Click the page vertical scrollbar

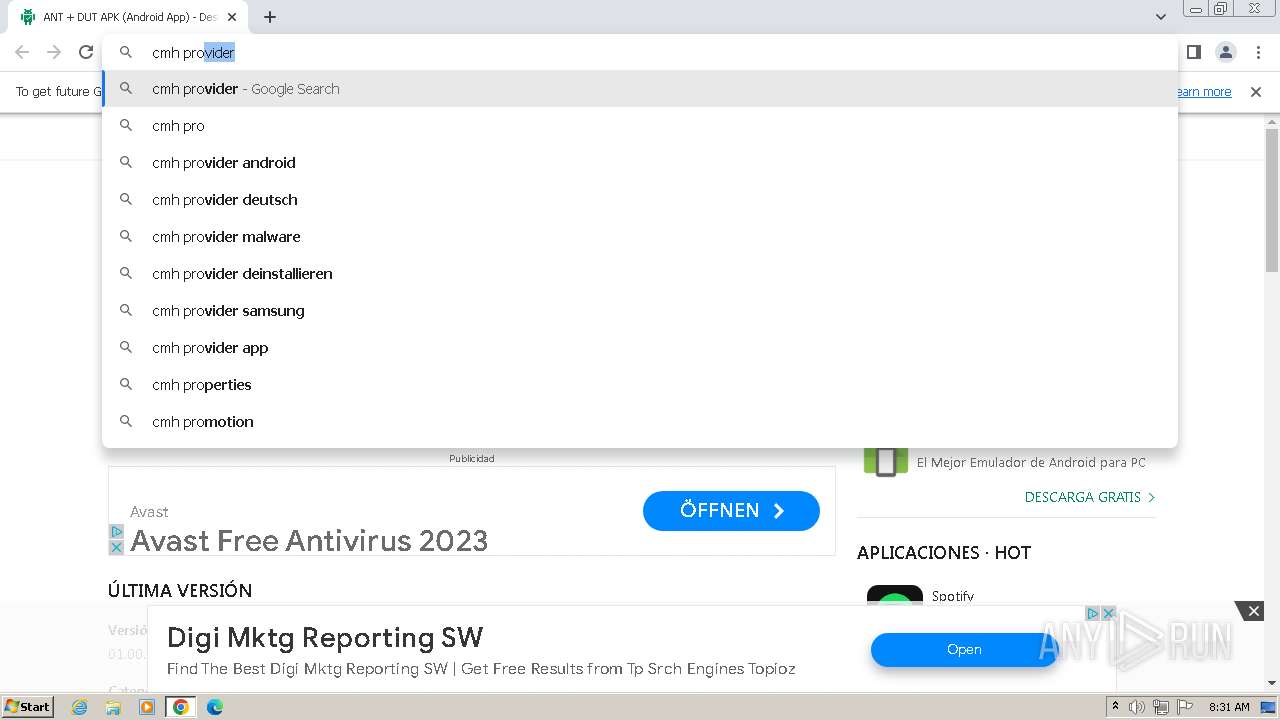click(1272, 200)
